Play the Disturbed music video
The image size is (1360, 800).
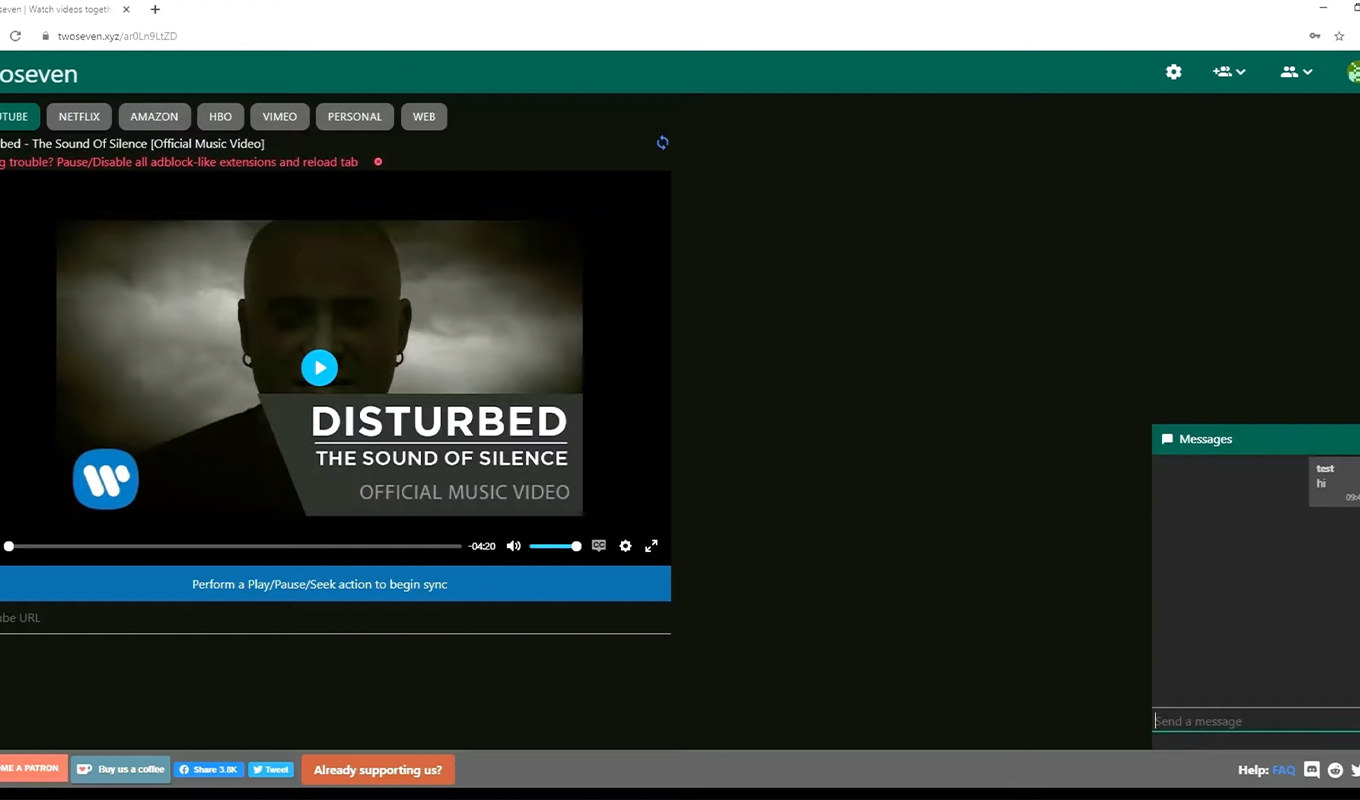point(320,368)
